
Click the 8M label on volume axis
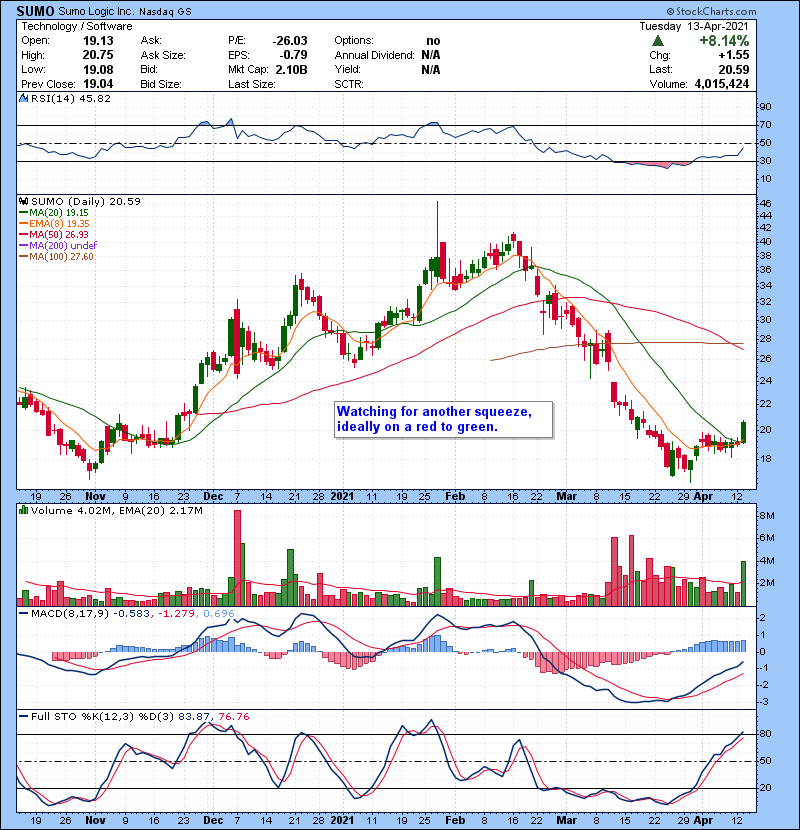pos(767,516)
